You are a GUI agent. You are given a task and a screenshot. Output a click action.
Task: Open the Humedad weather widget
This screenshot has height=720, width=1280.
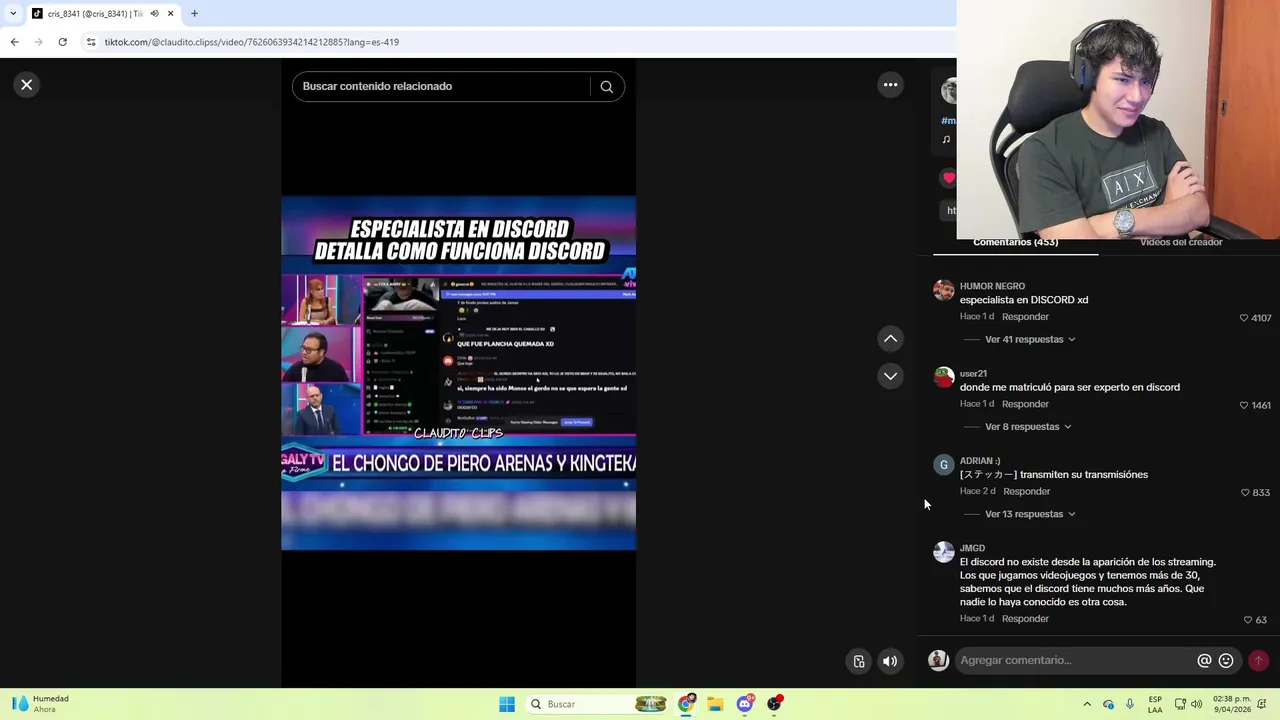click(x=42, y=704)
